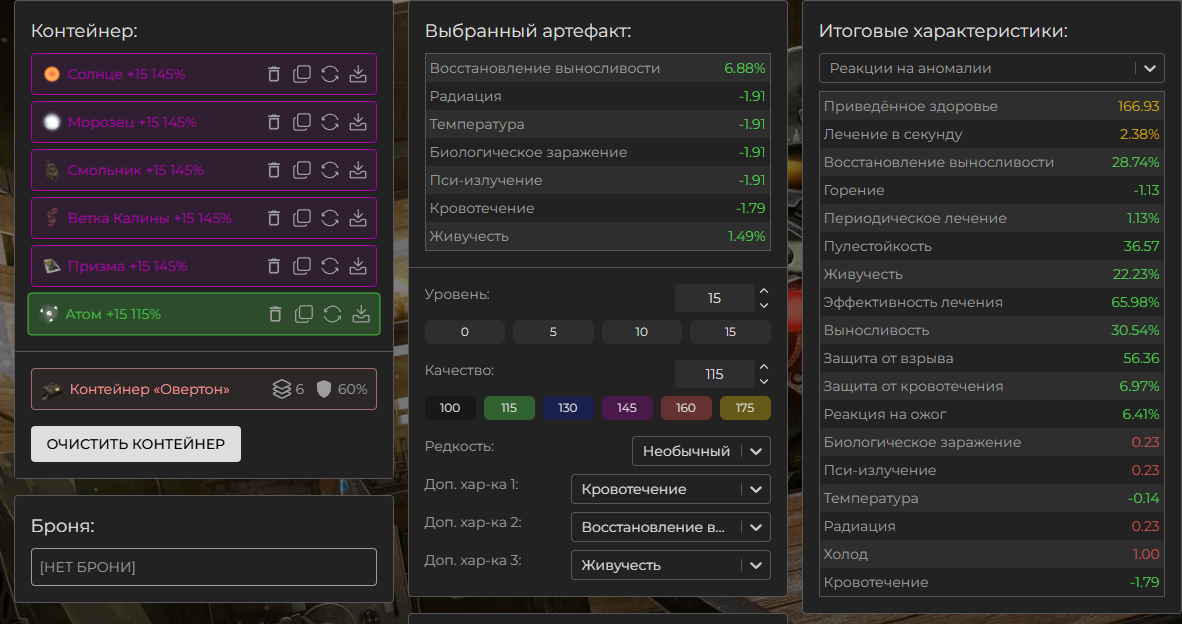
Task: Open the Контейнер «Овертон» selector
Action: pyautogui.click(x=204, y=389)
